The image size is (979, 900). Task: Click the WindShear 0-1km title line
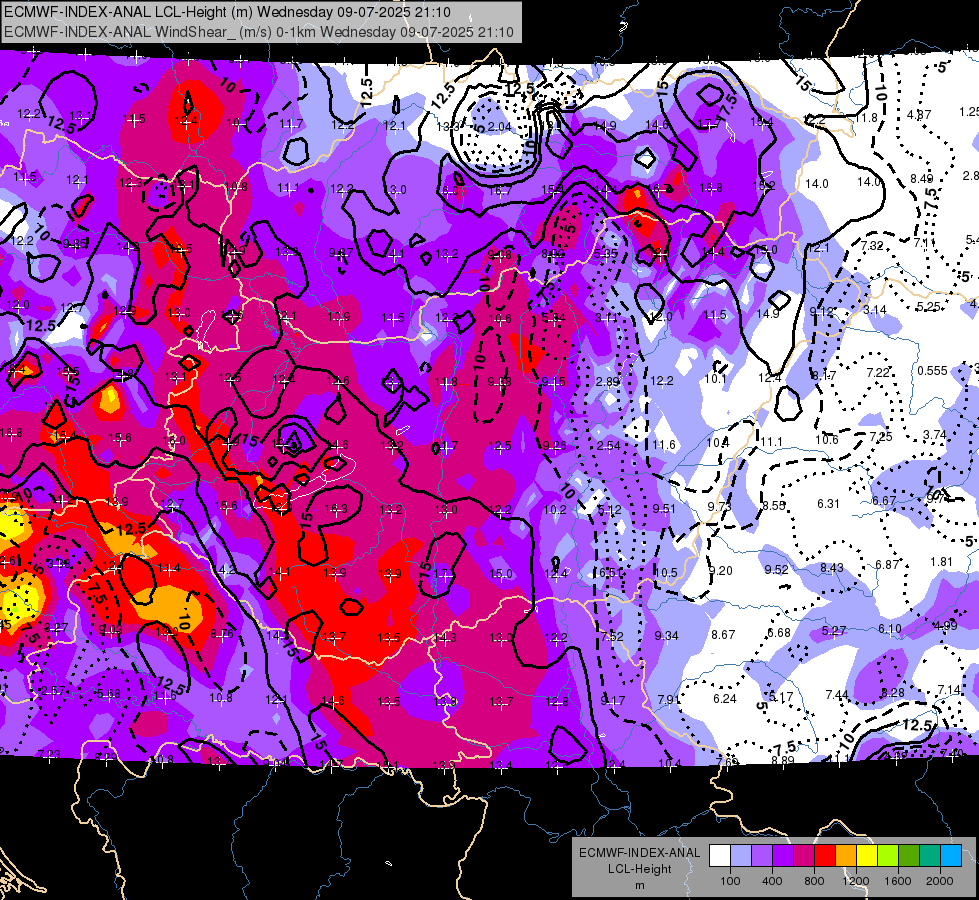point(258,32)
